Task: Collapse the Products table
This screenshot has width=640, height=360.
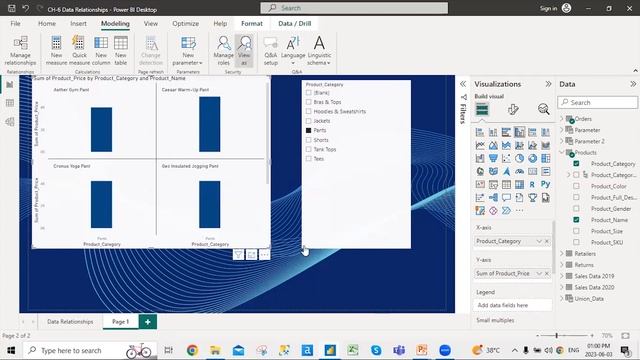Action: pos(562,152)
